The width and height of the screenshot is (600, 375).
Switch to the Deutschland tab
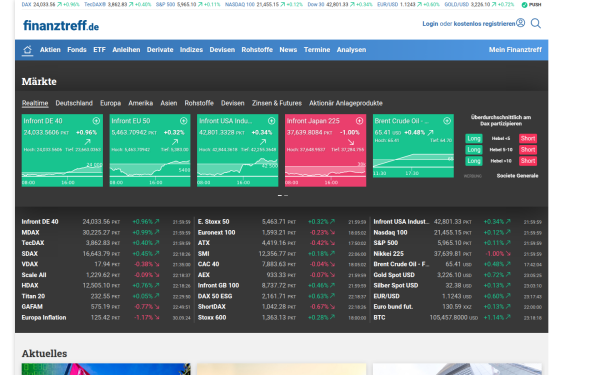click(x=74, y=103)
